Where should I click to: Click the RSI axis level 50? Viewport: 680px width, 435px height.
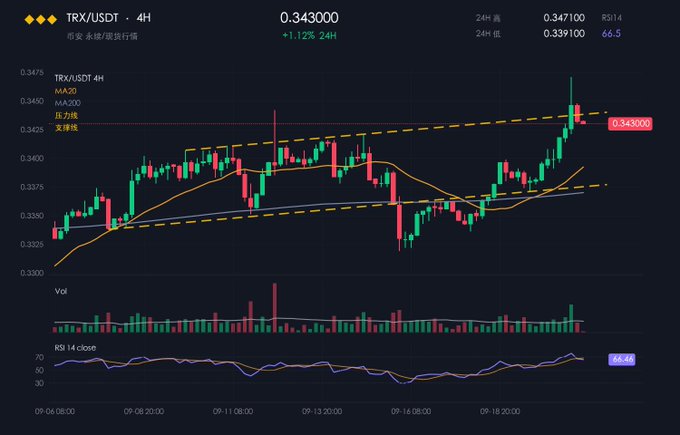click(39, 370)
